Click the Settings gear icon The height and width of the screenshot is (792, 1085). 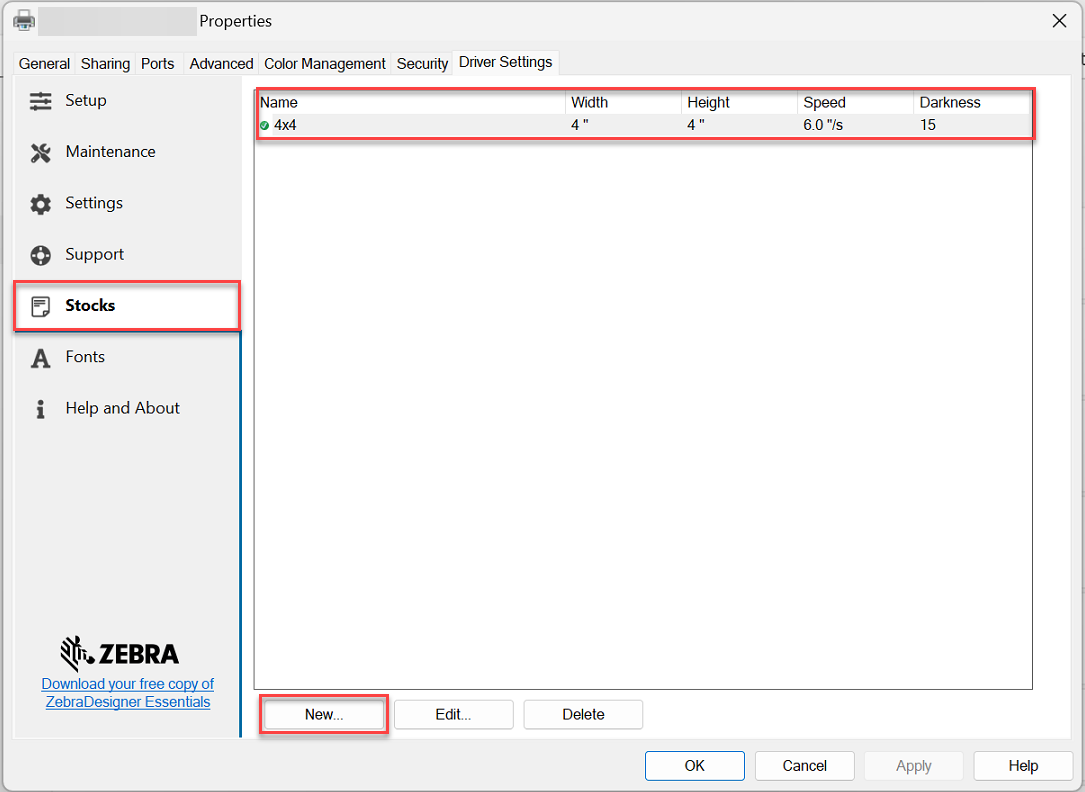point(39,203)
